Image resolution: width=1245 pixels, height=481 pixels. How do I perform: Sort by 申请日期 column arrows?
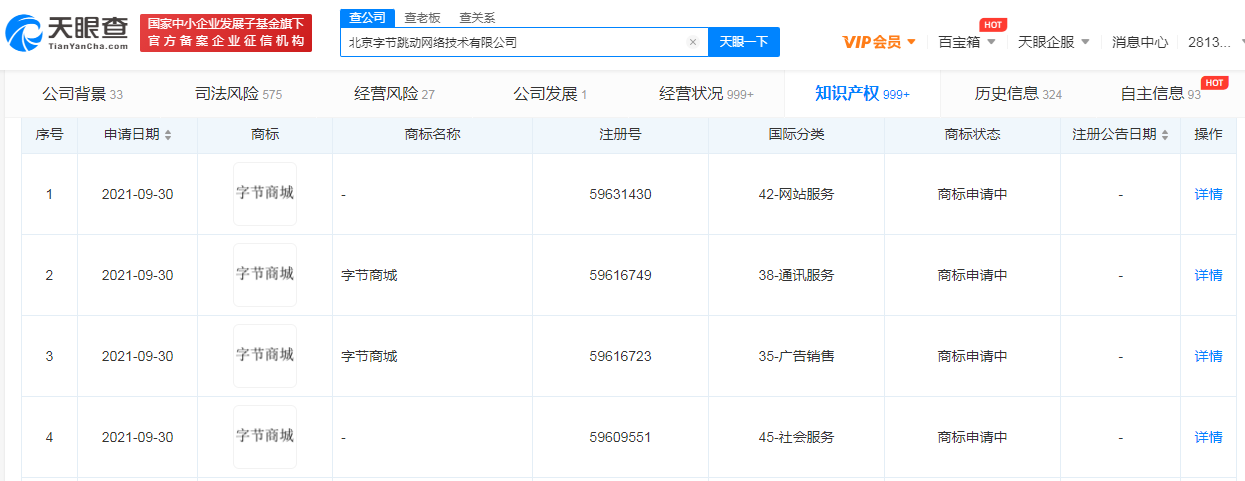click(x=168, y=135)
